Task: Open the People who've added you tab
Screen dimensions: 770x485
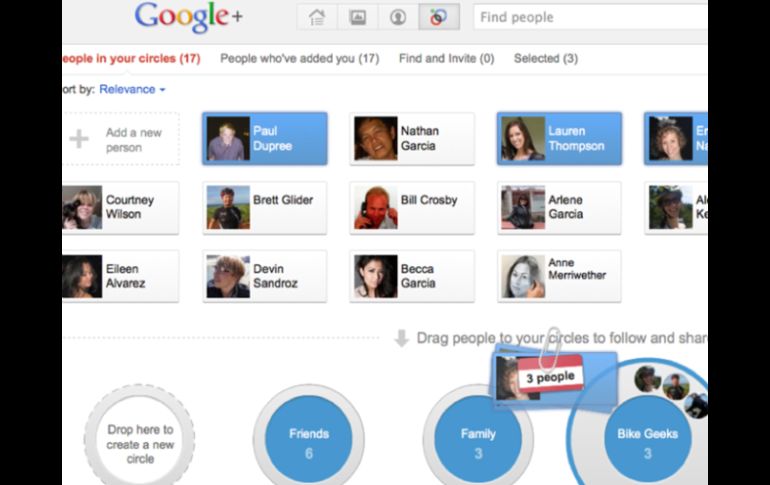Action: (299, 58)
